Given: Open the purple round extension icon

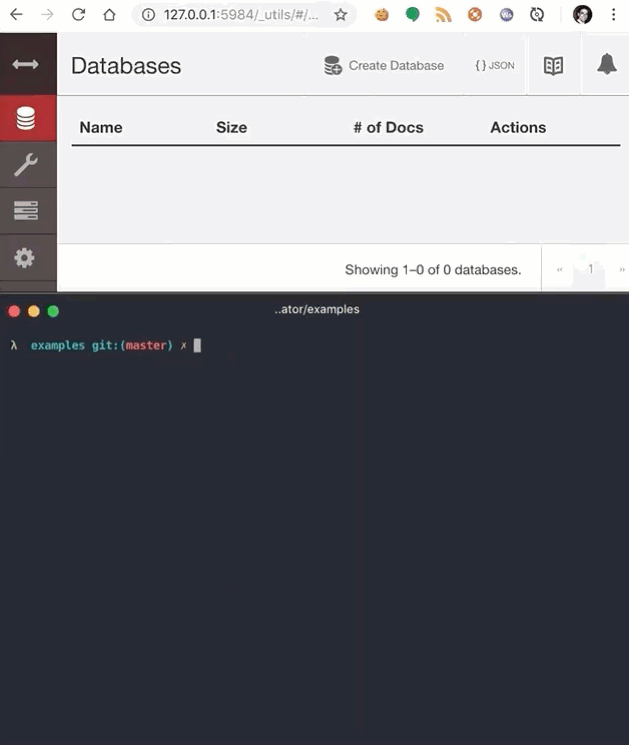Looking at the screenshot, I should tap(506, 15).
